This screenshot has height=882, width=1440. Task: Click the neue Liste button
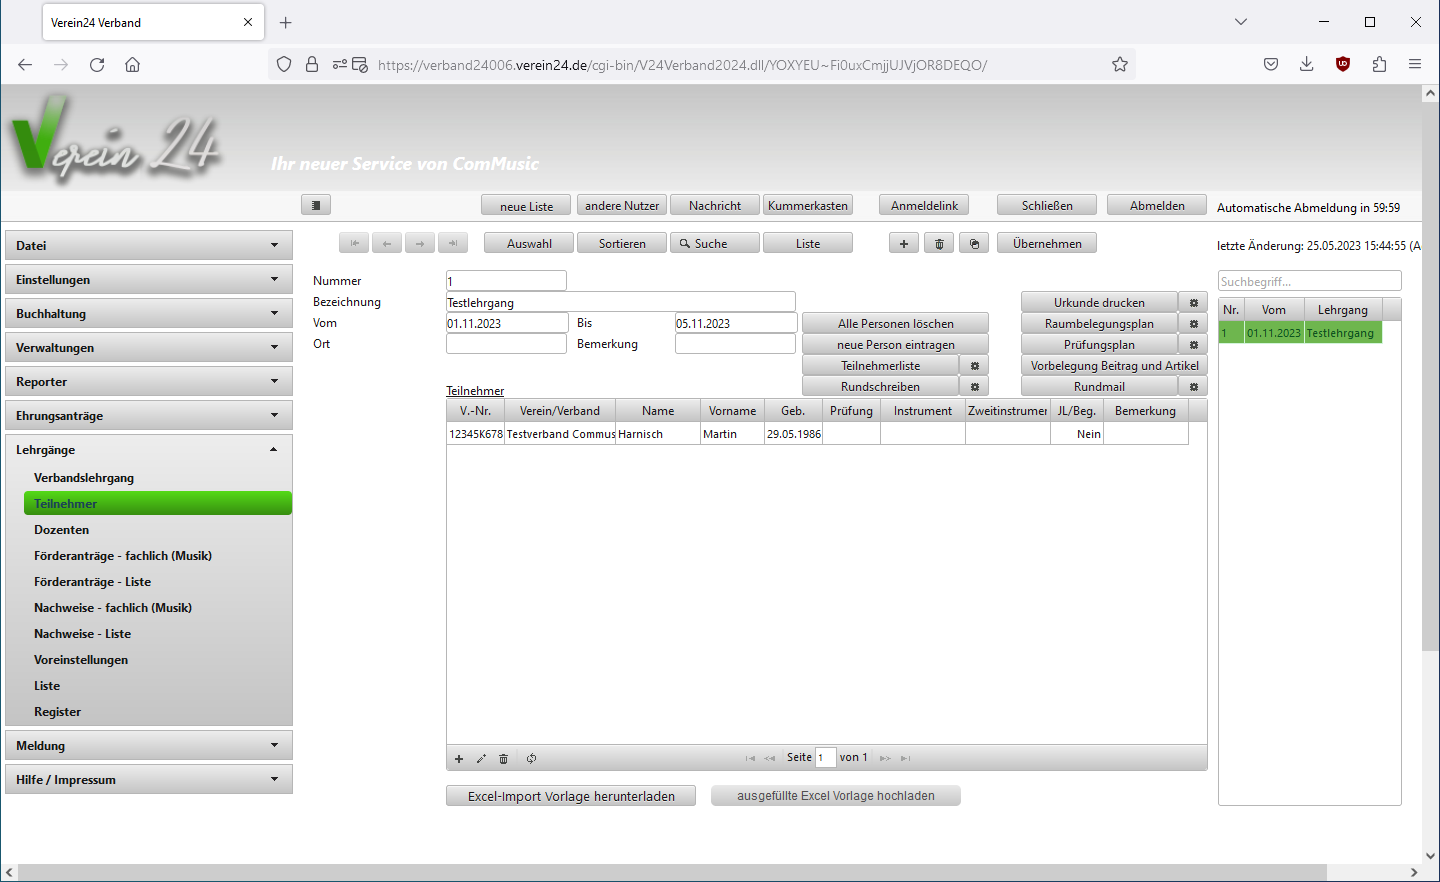point(526,205)
